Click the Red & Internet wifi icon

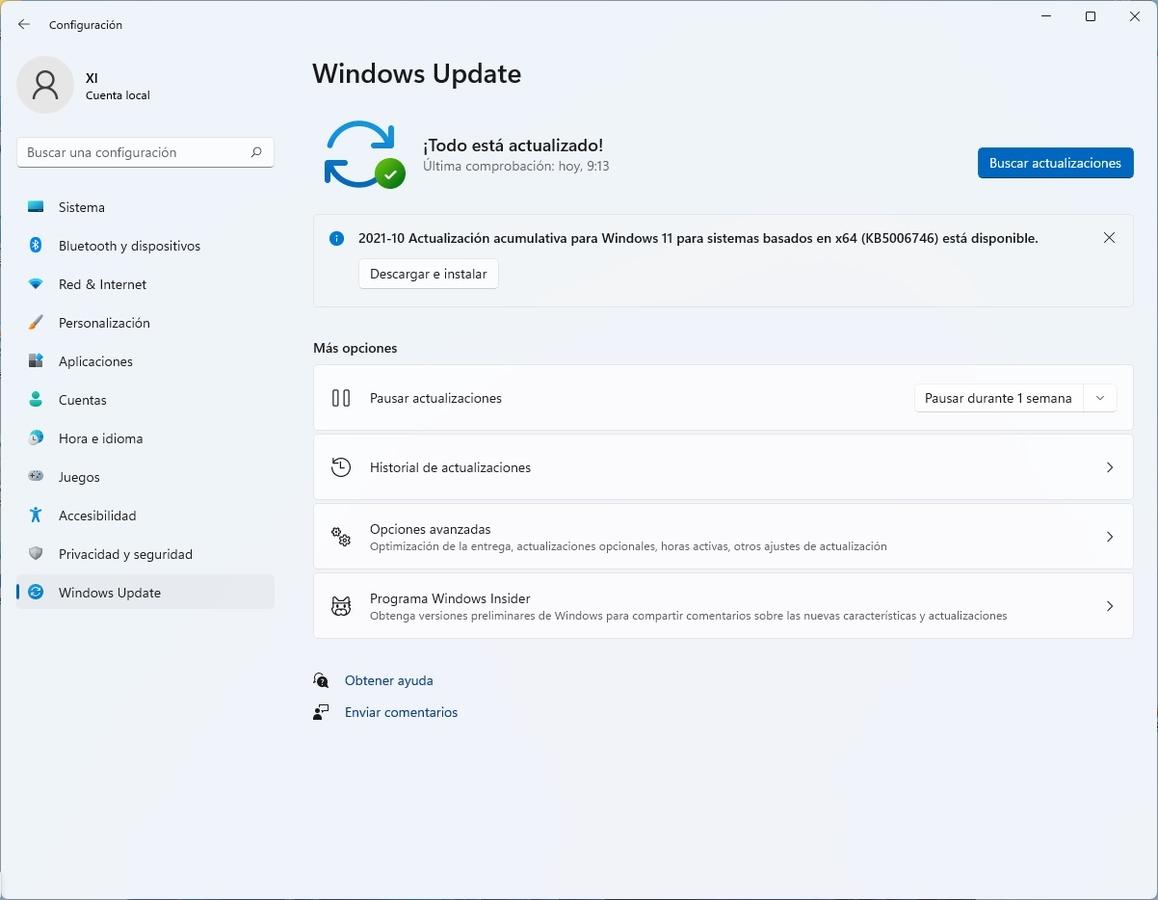click(x=35, y=284)
